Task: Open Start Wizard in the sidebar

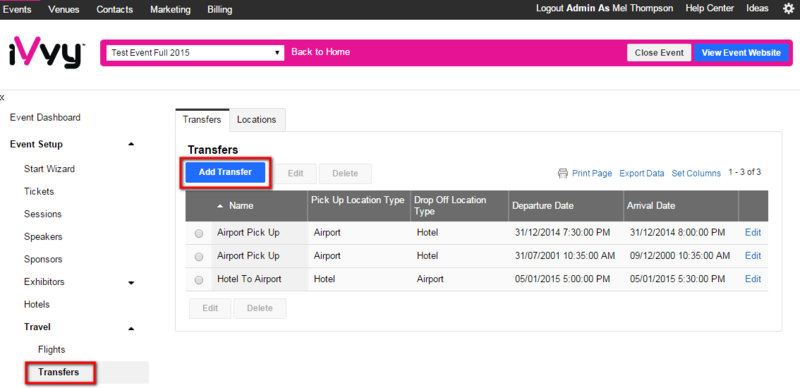Action: pyautogui.click(x=49, y=169)
